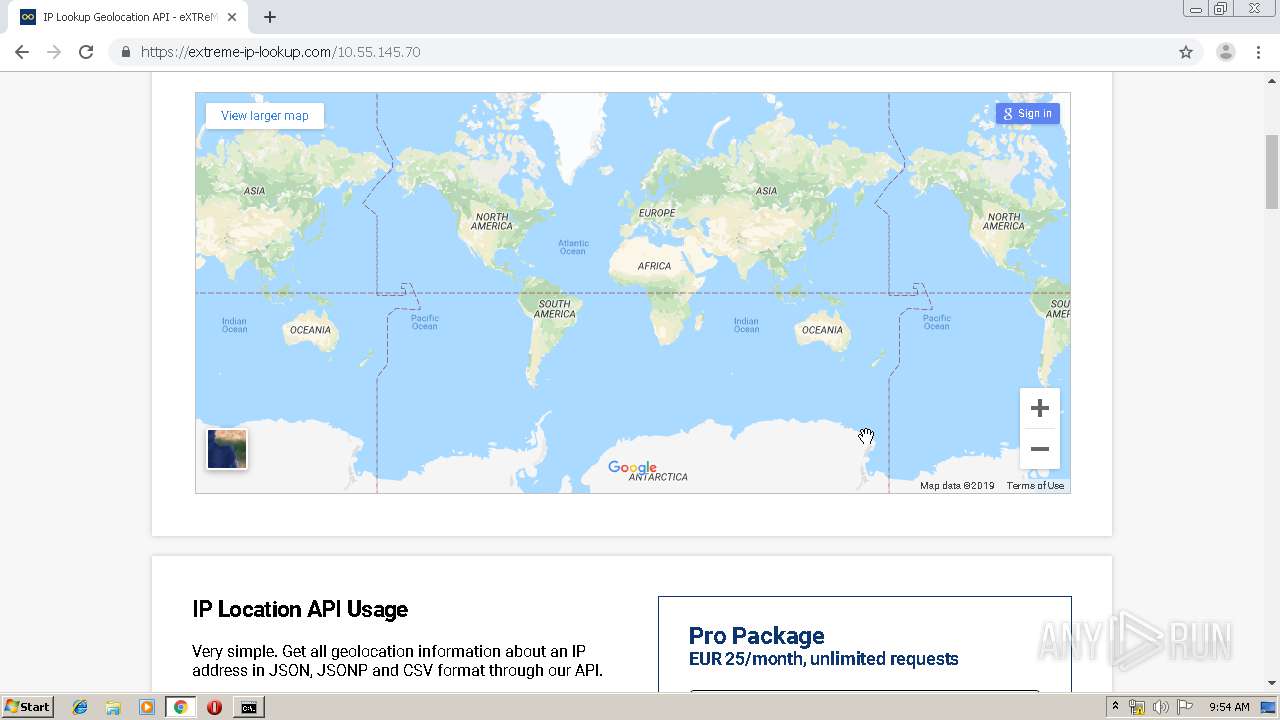The image size is (1280, 720).
Task: Open the network status tray icon
Action: click(x=1137, y=707)
